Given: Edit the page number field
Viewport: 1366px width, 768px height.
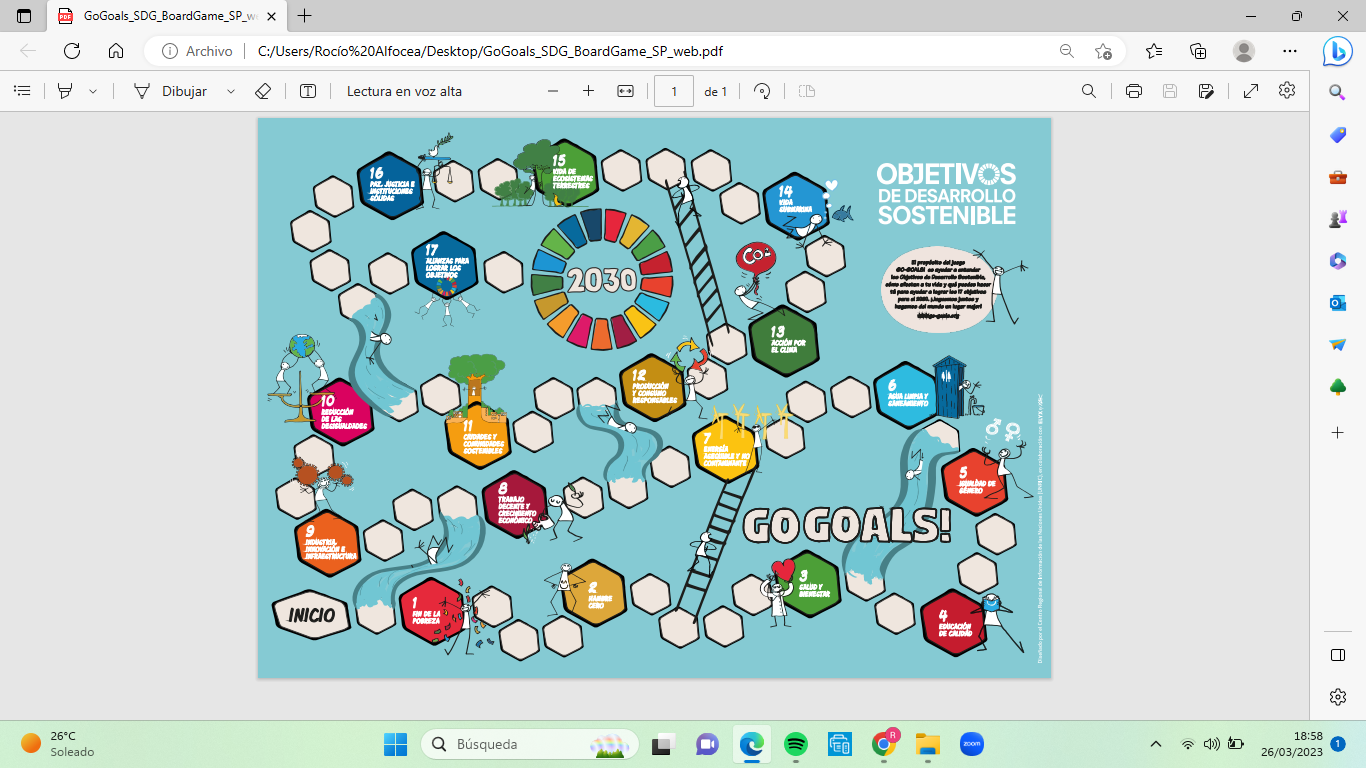Looking at the screenshot, I should point(673,90).
